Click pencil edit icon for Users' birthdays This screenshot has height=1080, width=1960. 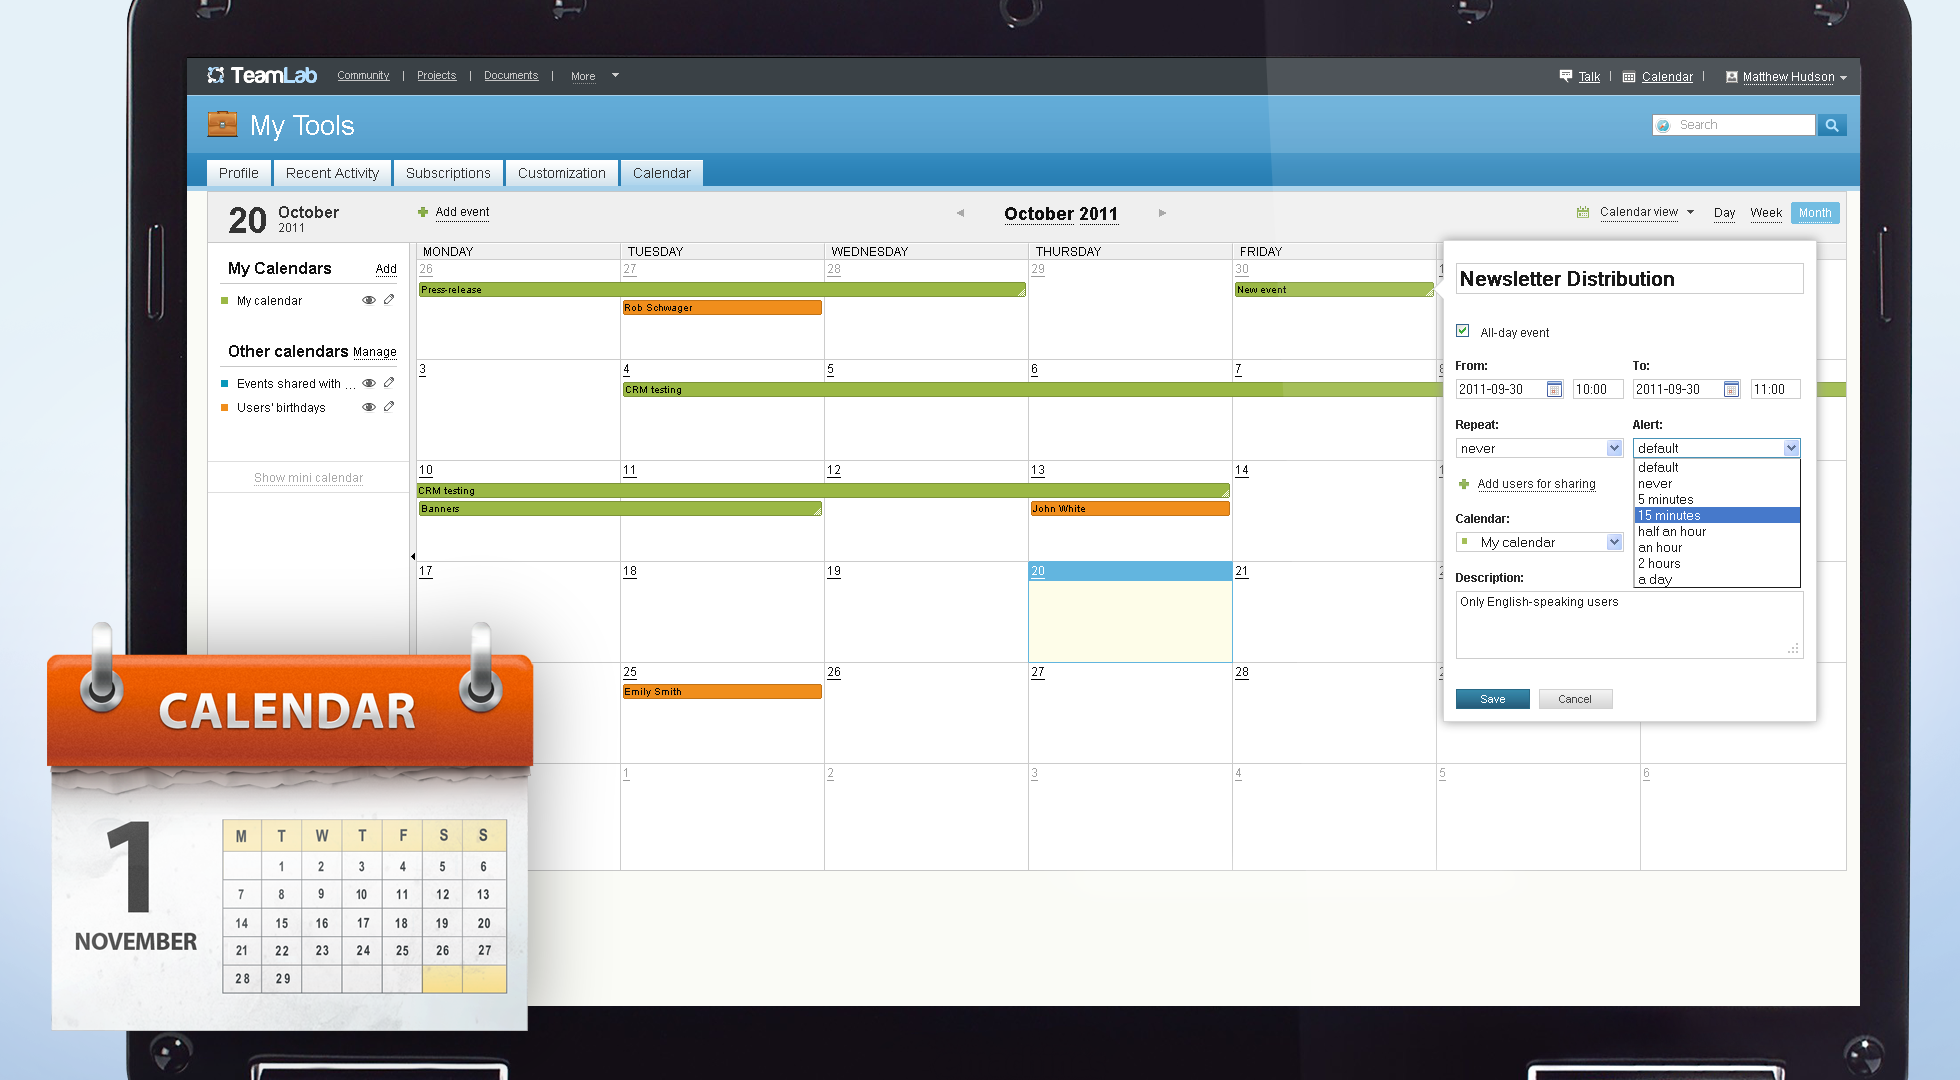click(x=389, y=406)
